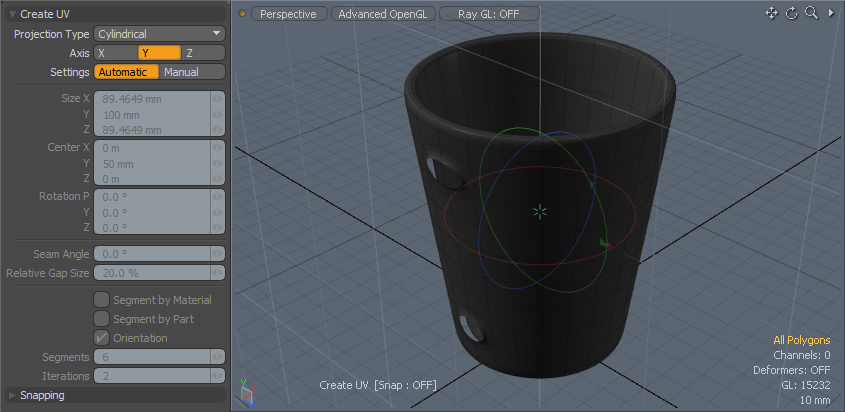Collapse the Create UV section
Image resolution: width=845 pixels, height=412 pixels.
(x=12, y=14)
